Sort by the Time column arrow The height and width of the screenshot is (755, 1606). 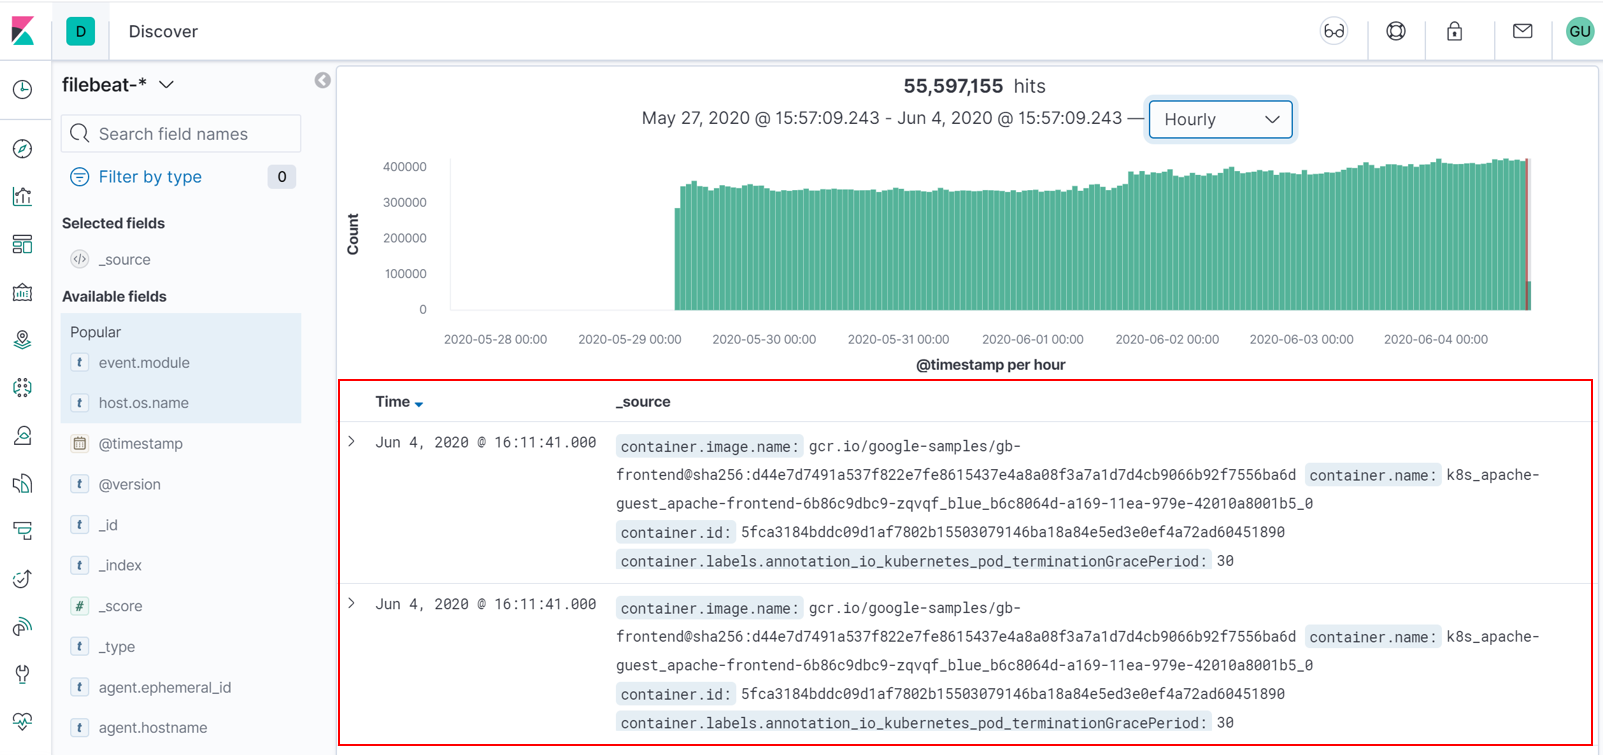(x=419, y=404)
